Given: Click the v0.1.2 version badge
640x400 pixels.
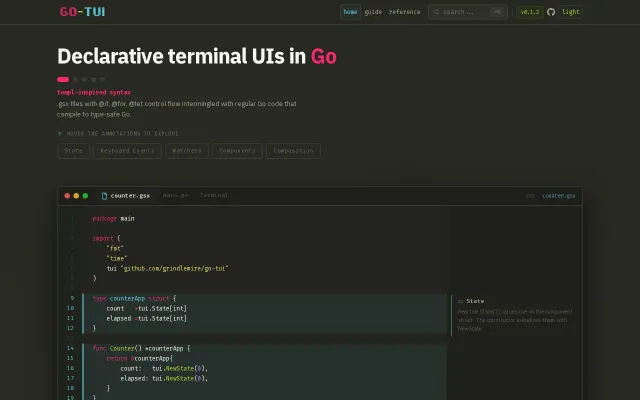Looking at the screenshot, I should pos(530,12).
